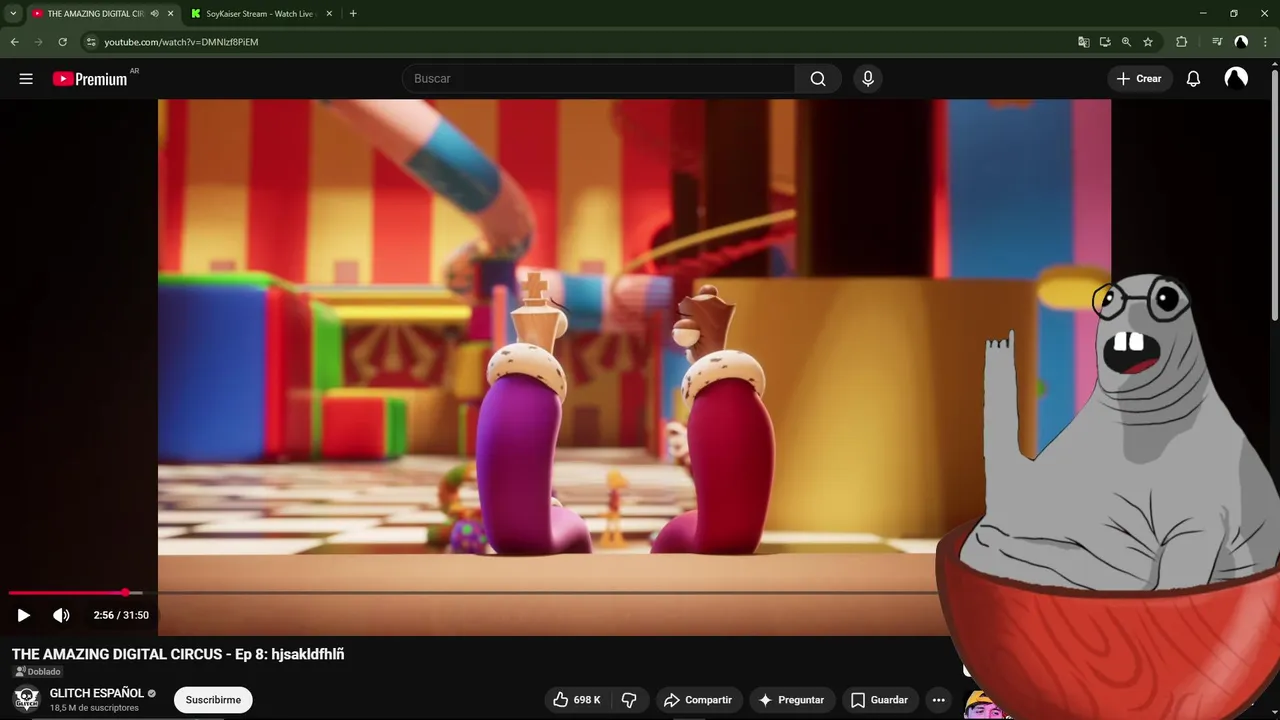Viewport: 1280px width, 720px height.
Task: Open the Crear create menu
Action: pyautogui.click(x=1139, y=79)
